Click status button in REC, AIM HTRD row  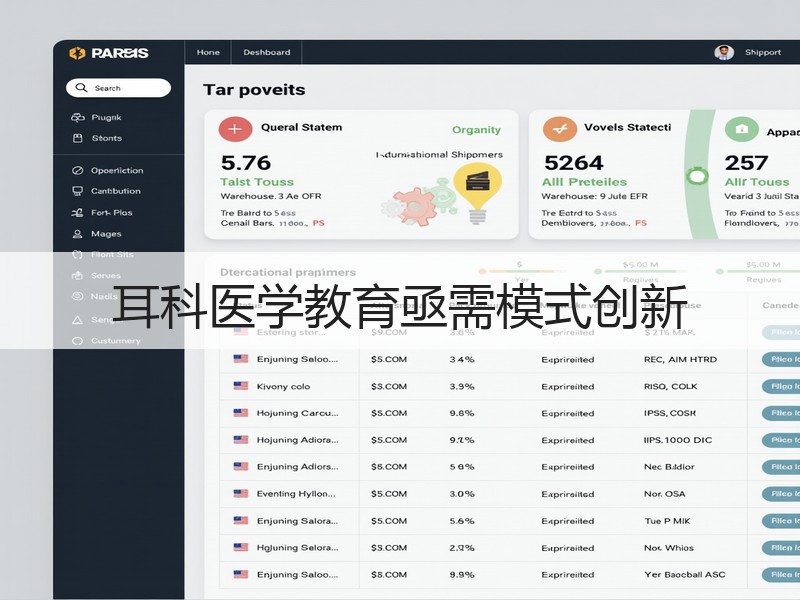pyautogui.click(x=781, y=359)
